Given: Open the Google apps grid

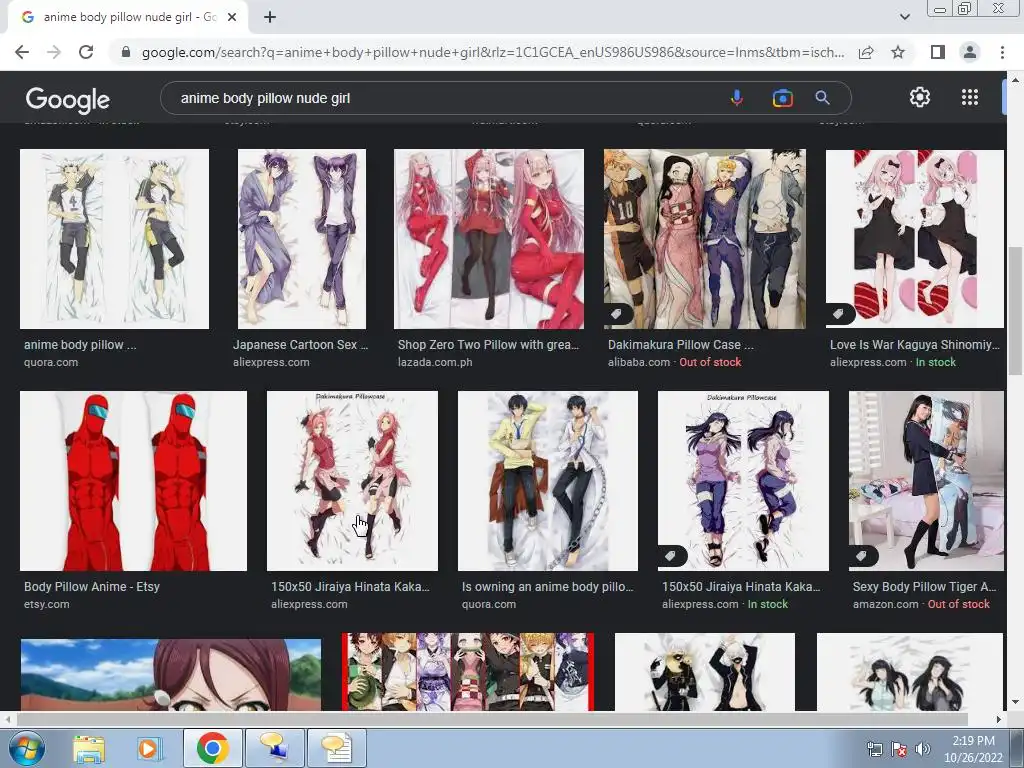Looking at the screenshot, I should pos(970,97).
